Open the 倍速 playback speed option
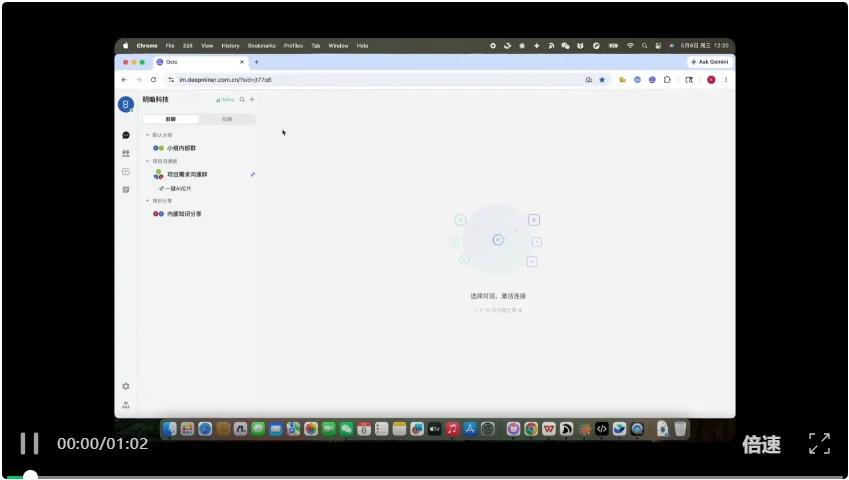 point(761,444)
